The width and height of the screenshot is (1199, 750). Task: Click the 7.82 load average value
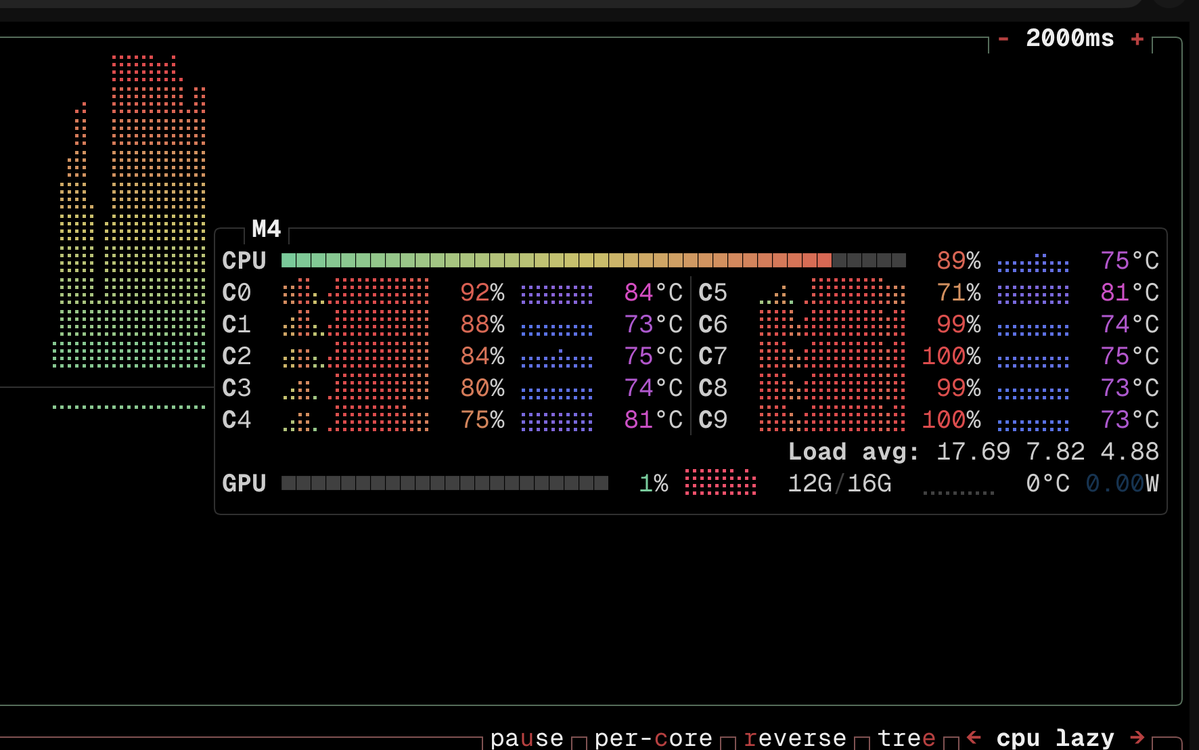[x=1055, y=452]
